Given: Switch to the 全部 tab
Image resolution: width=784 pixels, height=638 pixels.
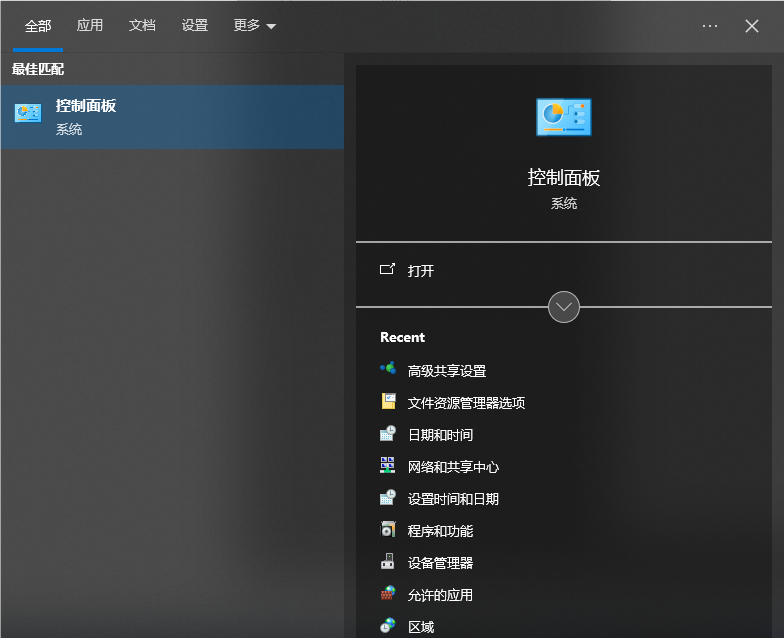Looking at the screenshot, I should pyautogui.click(x=38, y=26).
